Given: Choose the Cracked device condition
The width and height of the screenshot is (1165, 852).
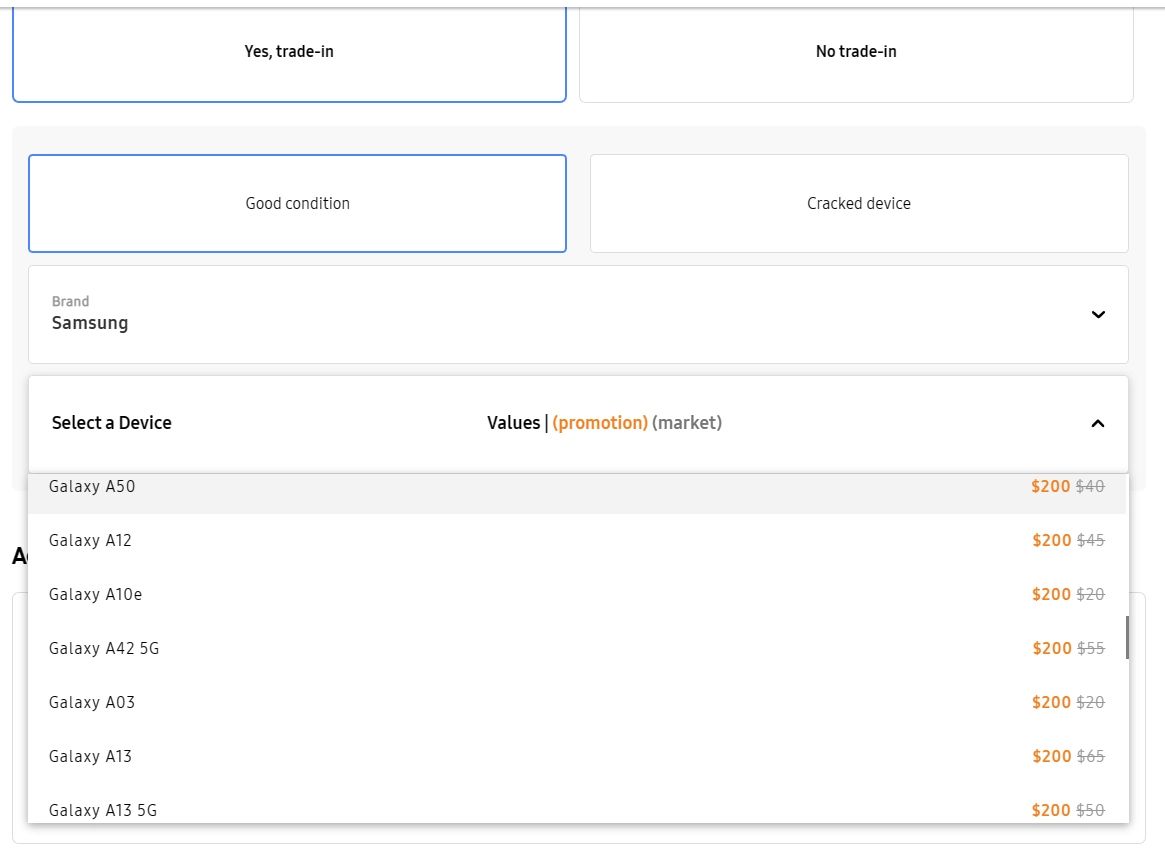Looking at the screenshot, I should [x=859, y=204].
